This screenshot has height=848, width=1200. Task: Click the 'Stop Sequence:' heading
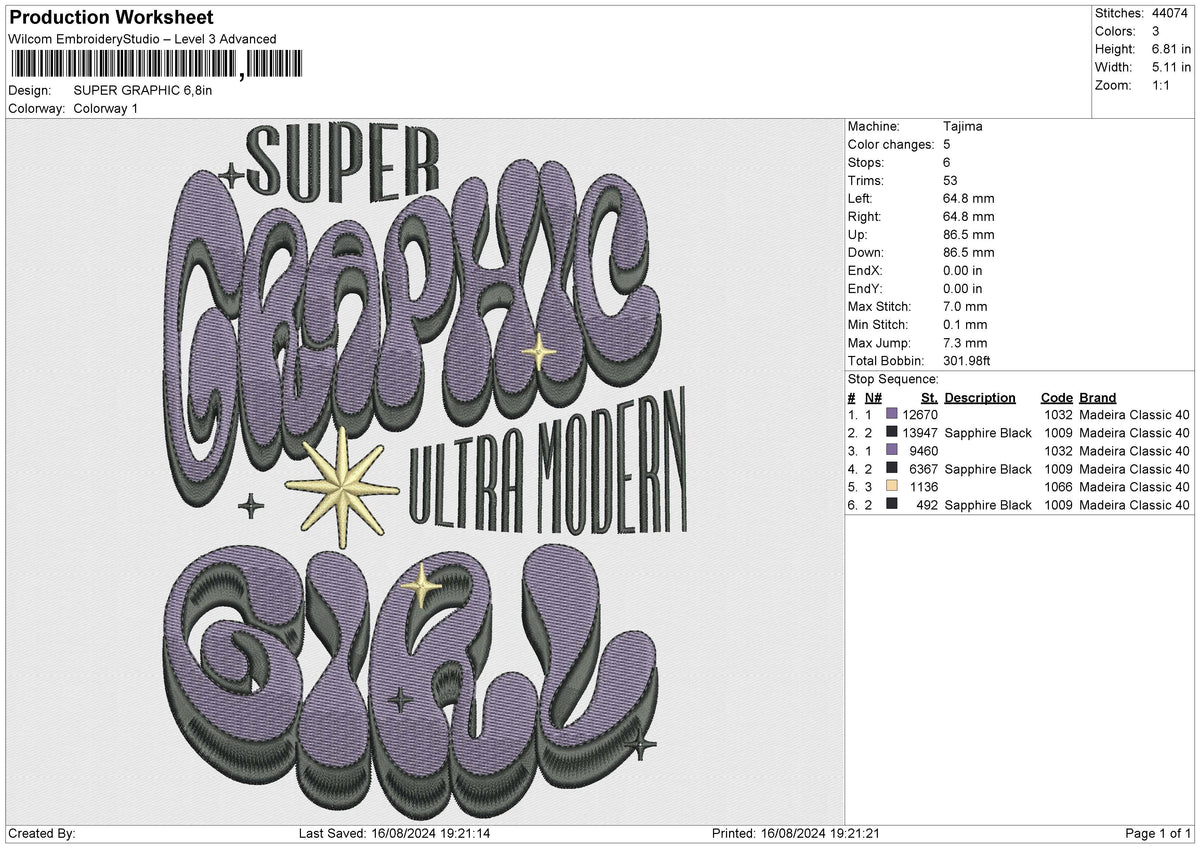[x=893, y=379]
